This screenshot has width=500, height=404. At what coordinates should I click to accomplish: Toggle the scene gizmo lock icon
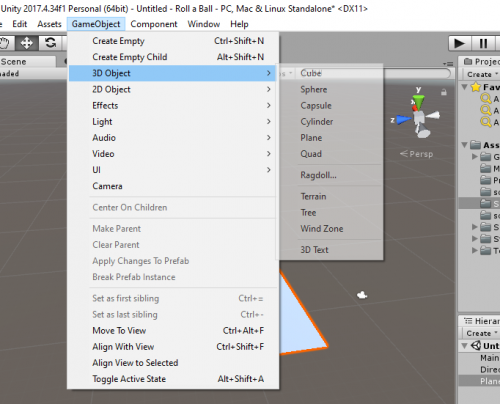[x=444, y=92]
